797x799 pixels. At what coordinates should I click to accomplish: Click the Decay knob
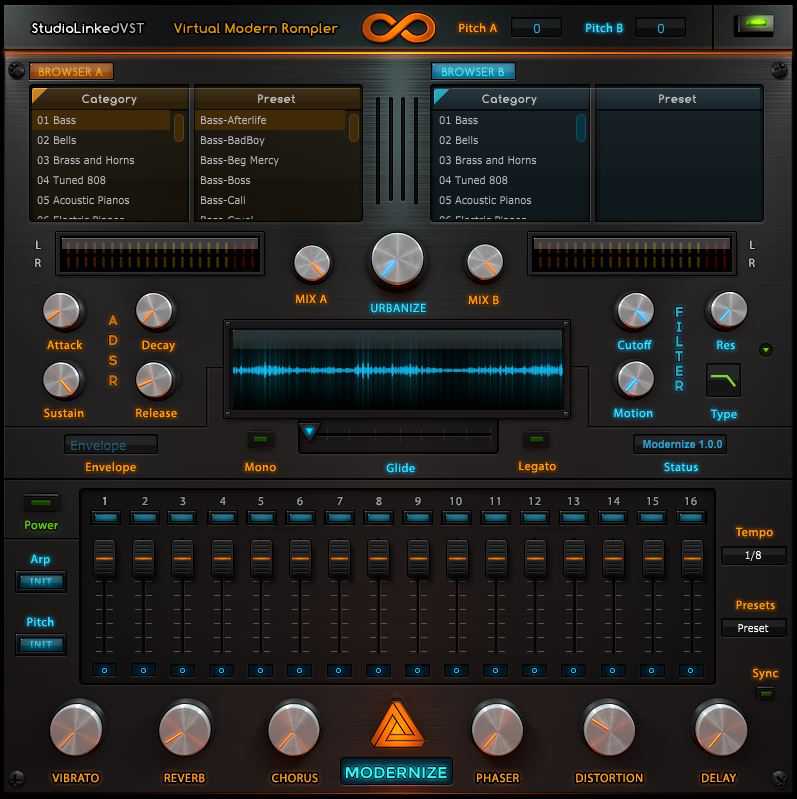tap(154, 311)
